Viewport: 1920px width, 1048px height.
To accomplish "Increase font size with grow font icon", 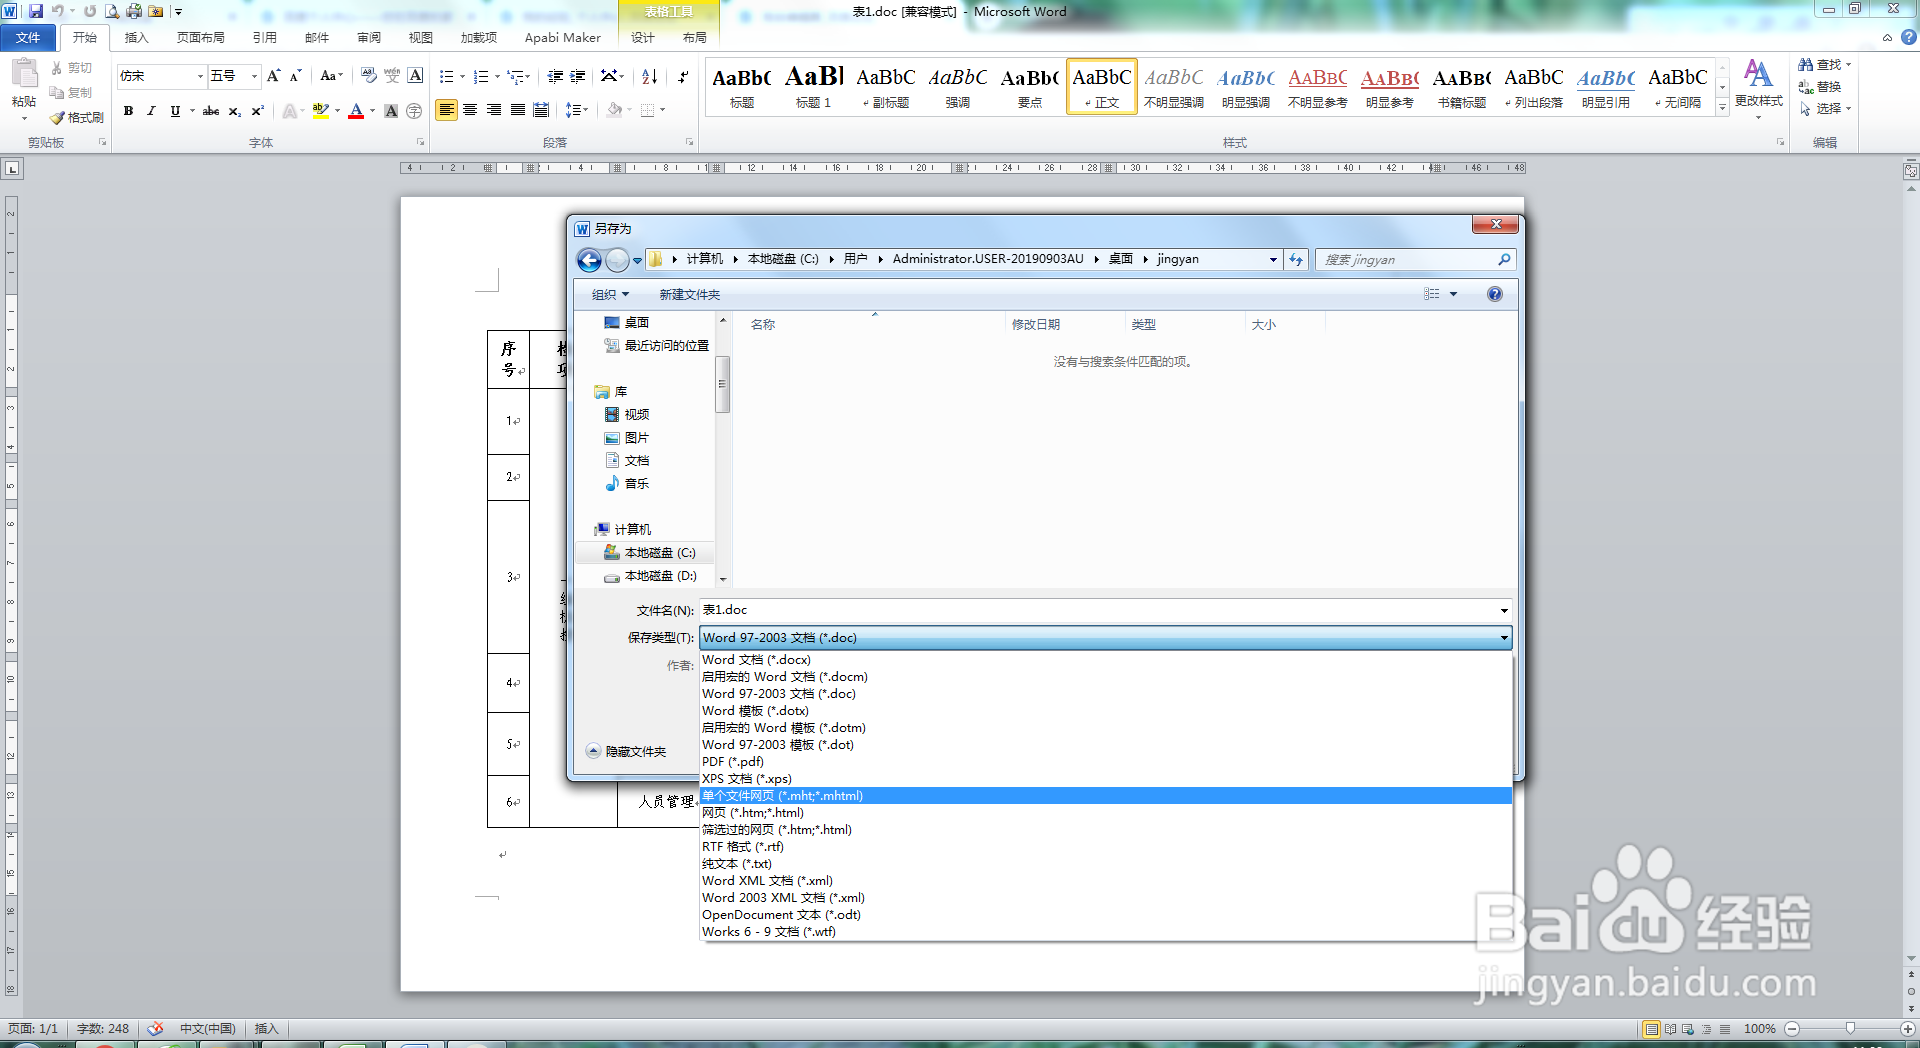I will point(273,76).
